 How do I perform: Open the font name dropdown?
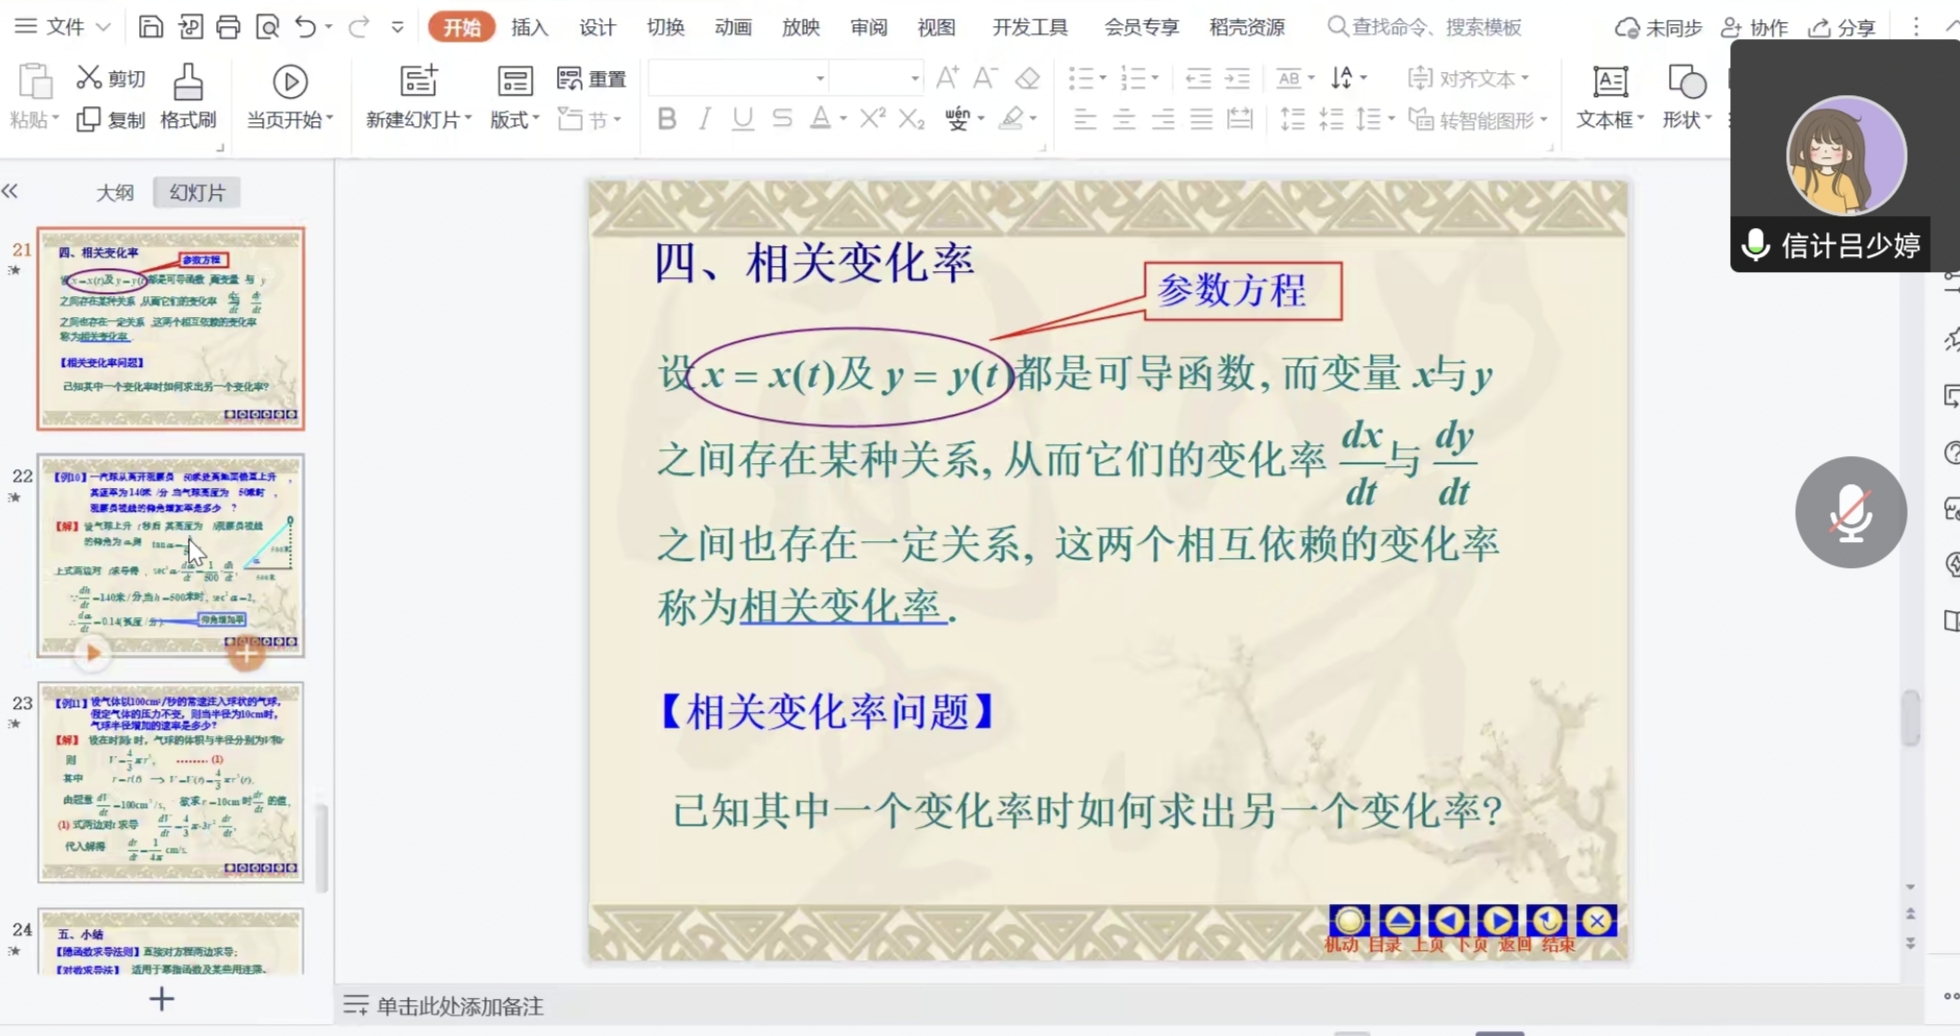coord(819,78)
